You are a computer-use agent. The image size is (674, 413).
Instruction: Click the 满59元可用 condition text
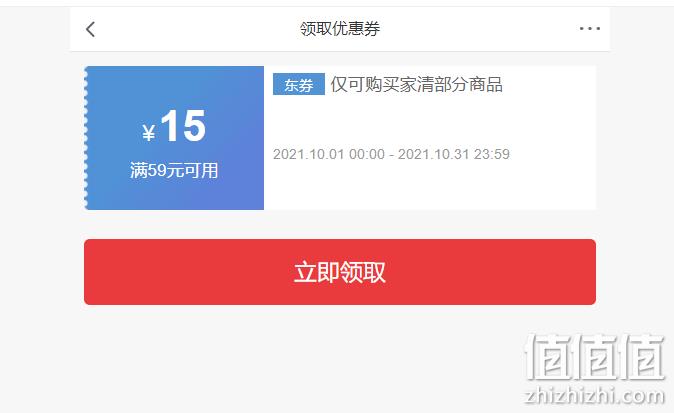pos(174,170)
